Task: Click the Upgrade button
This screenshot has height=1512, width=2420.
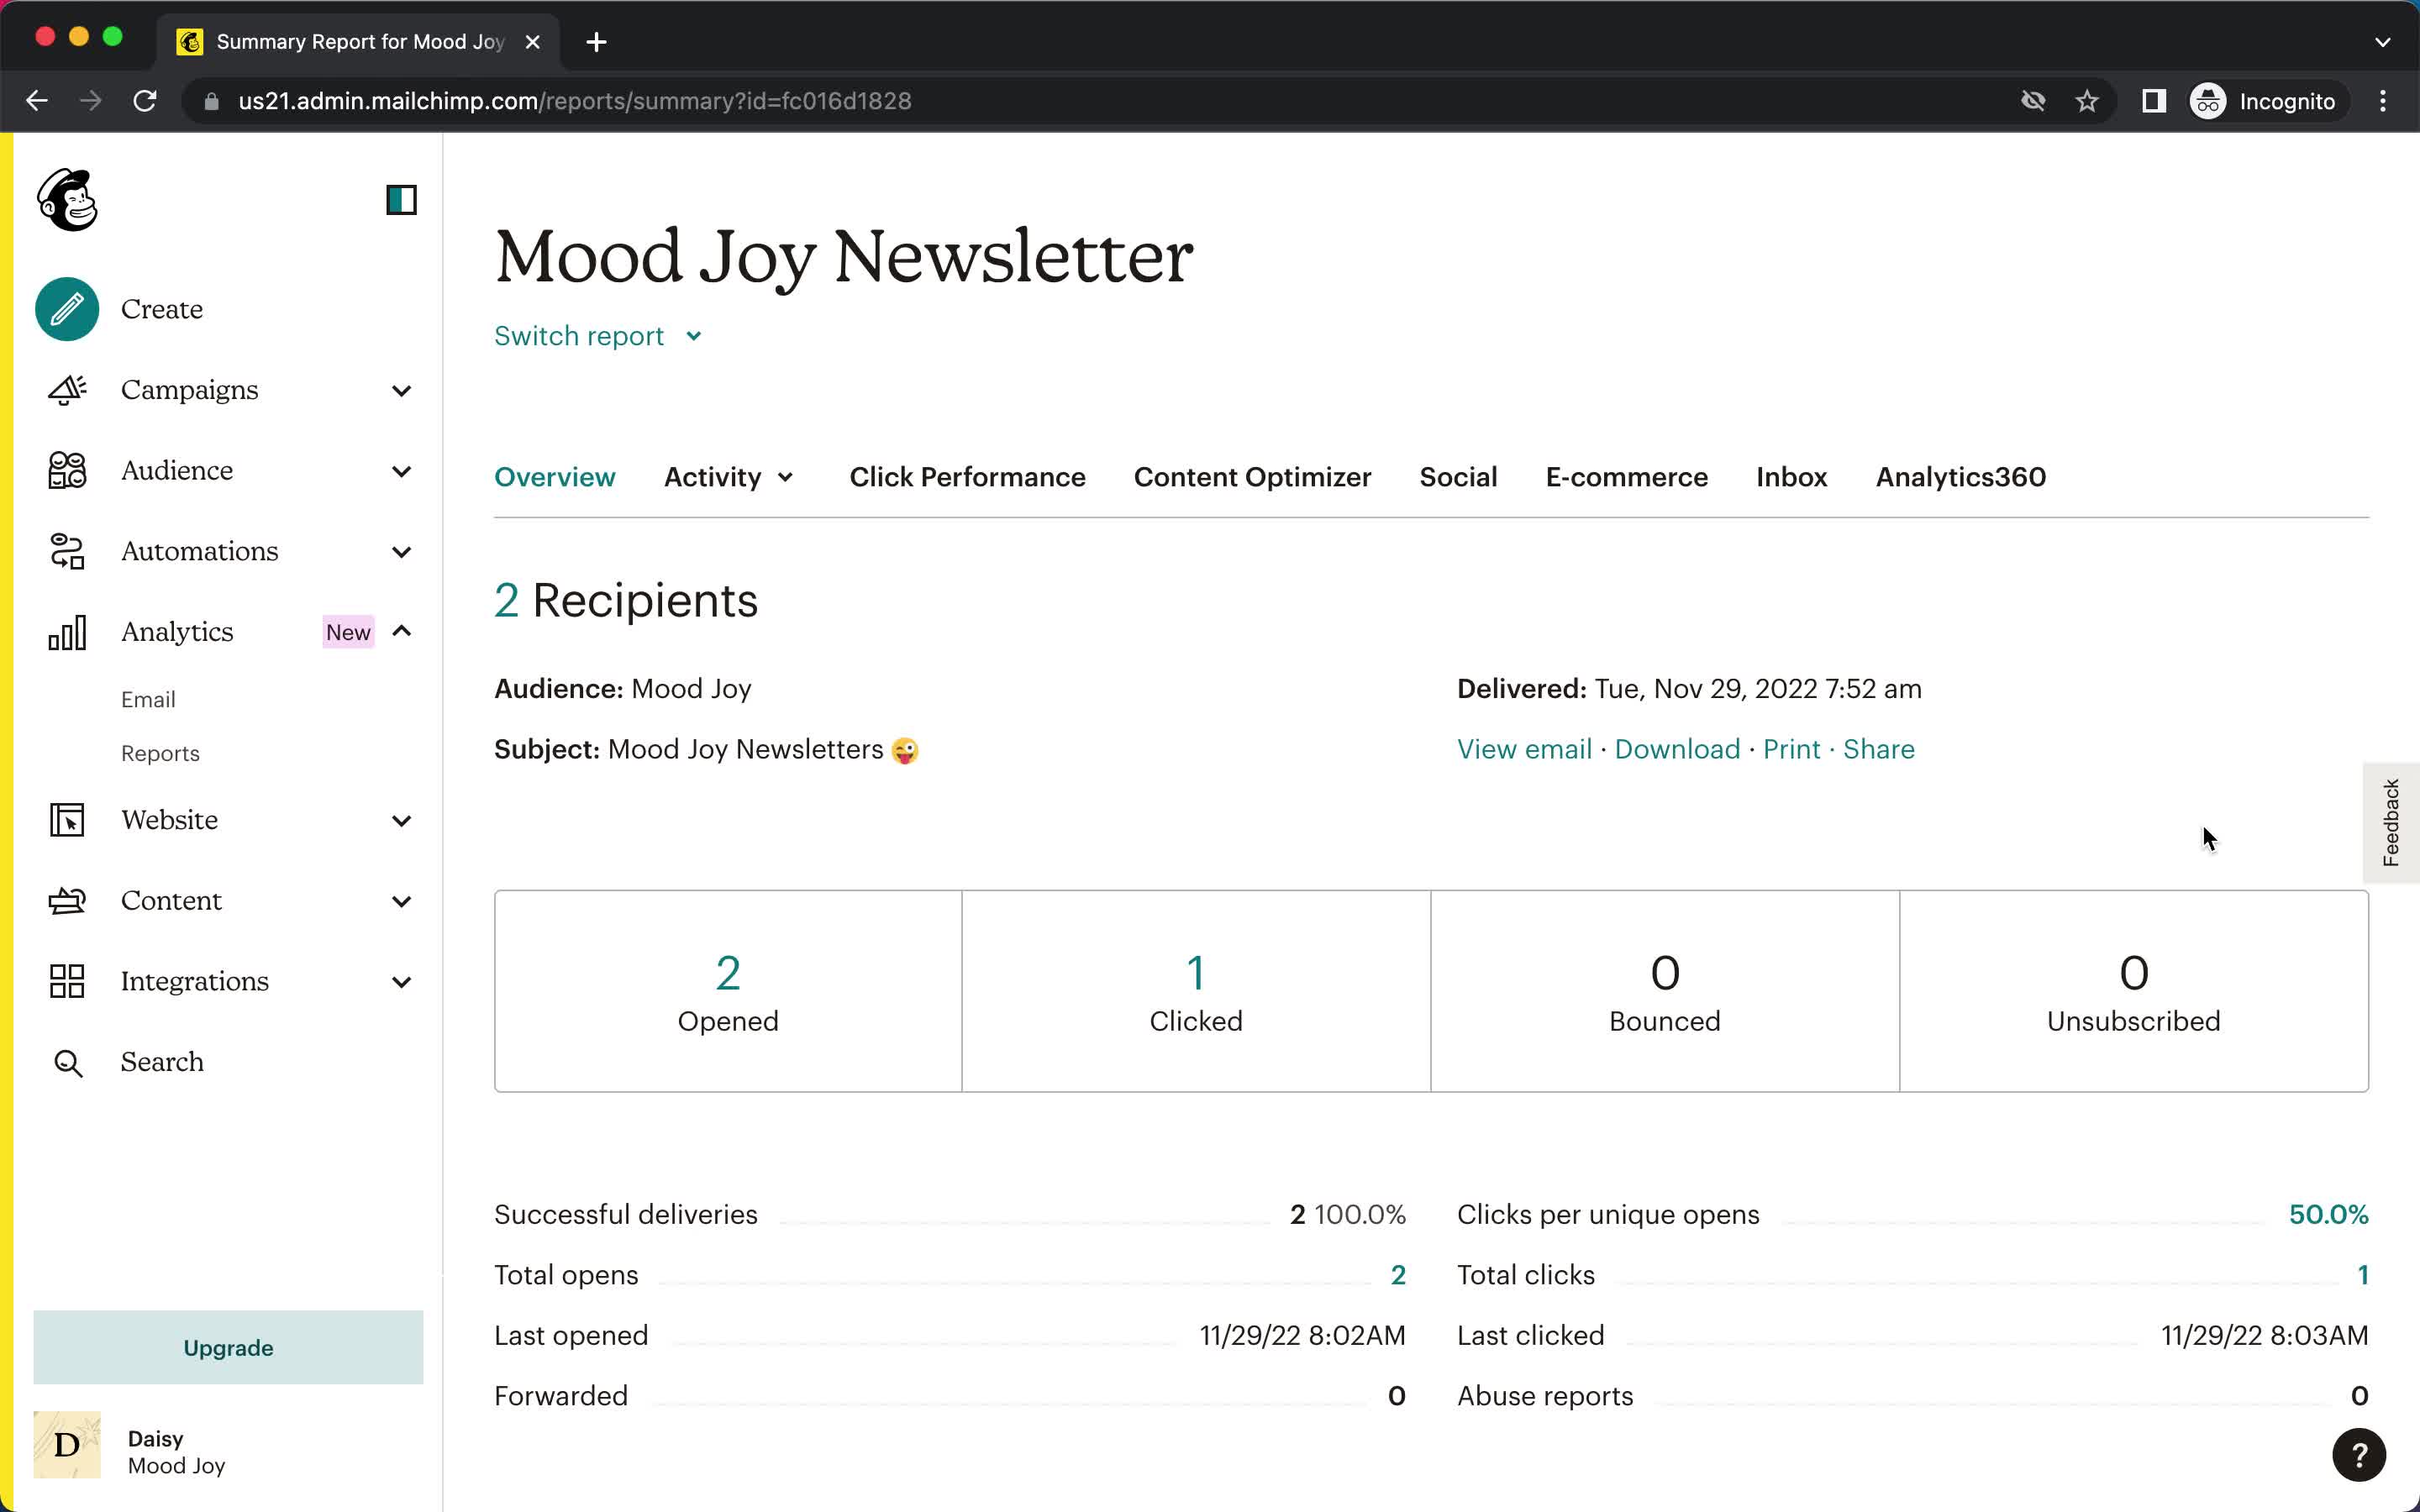Action: coord(227,1347)
